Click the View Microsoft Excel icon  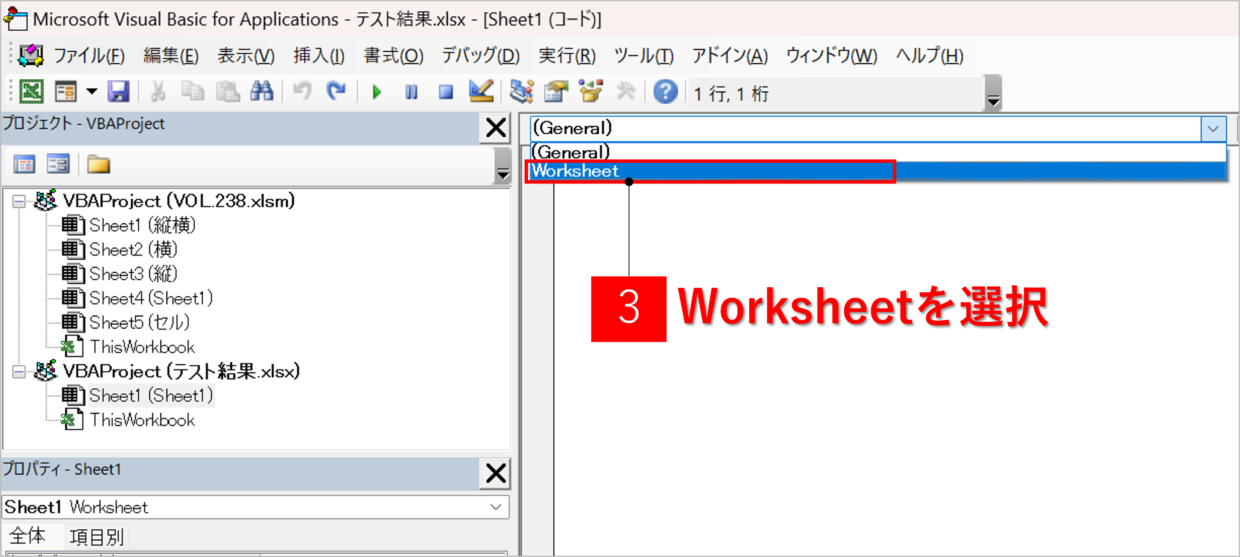(32, 92)
